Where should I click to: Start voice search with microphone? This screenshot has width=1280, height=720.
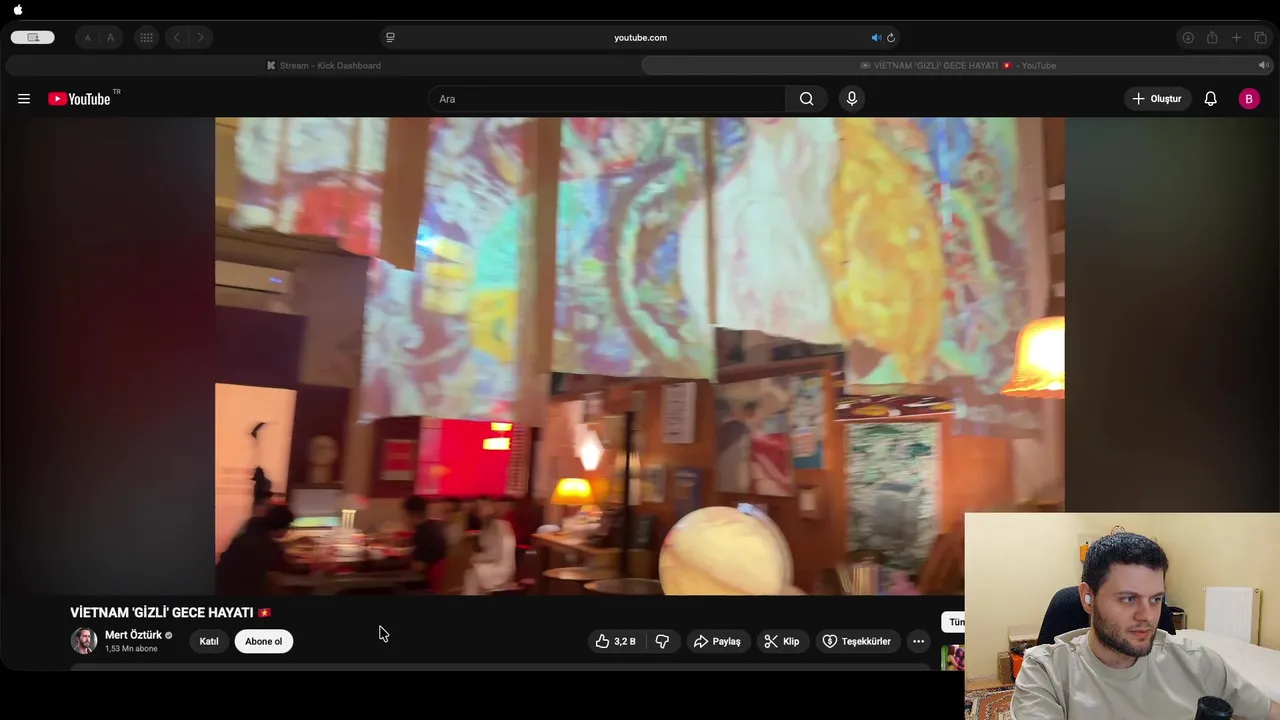click(x=852, y=98)
